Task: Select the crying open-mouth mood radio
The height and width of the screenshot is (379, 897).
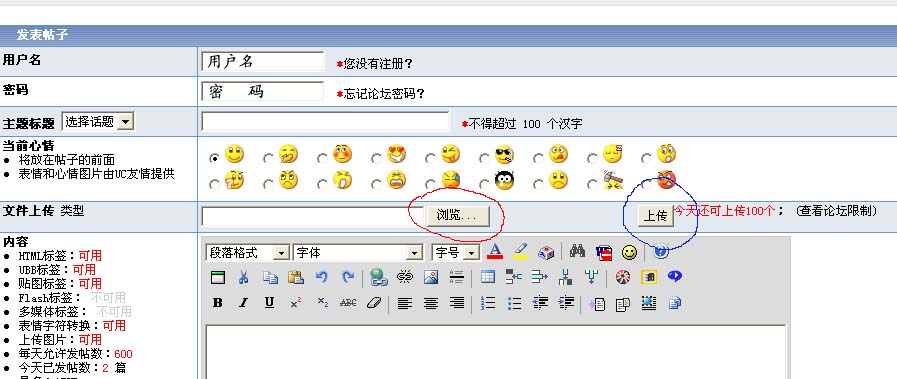Action: 376,185
